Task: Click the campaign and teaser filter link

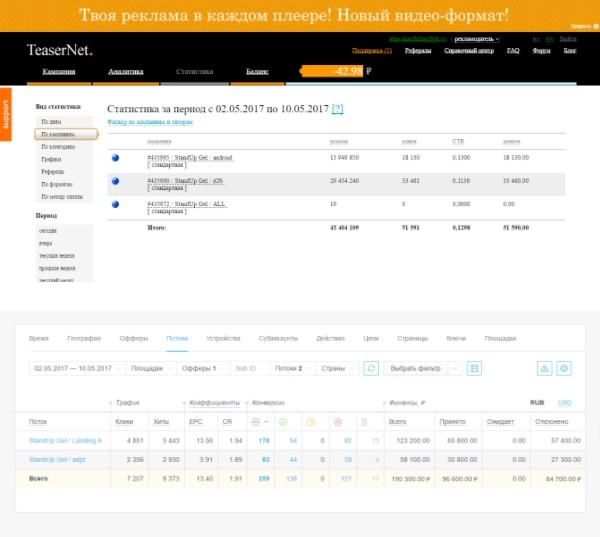Action: [x=150, y=122]
